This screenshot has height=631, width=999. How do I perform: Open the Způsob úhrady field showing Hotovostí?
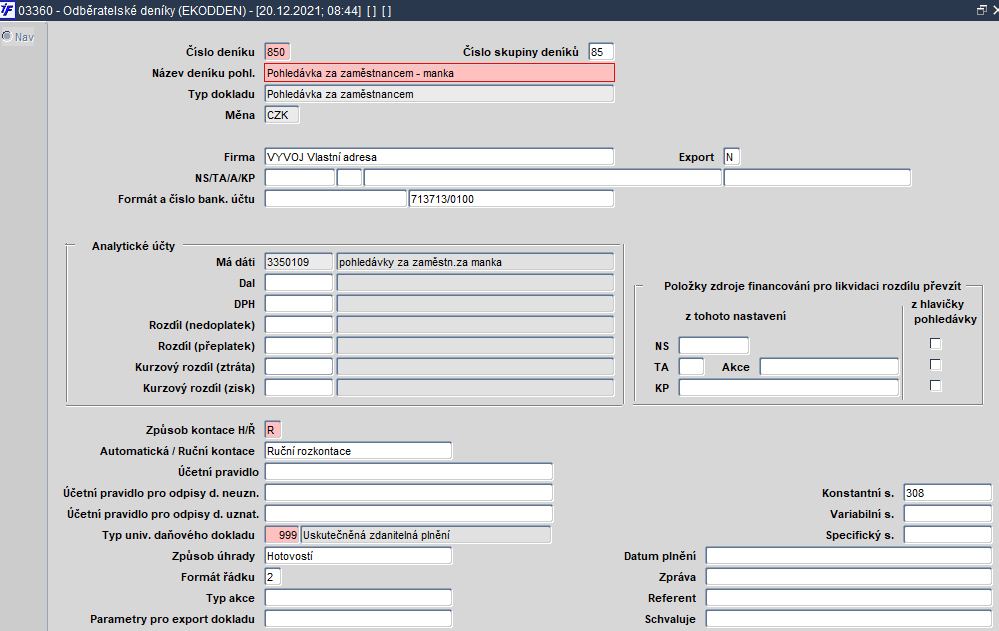[x=358, y=556]
